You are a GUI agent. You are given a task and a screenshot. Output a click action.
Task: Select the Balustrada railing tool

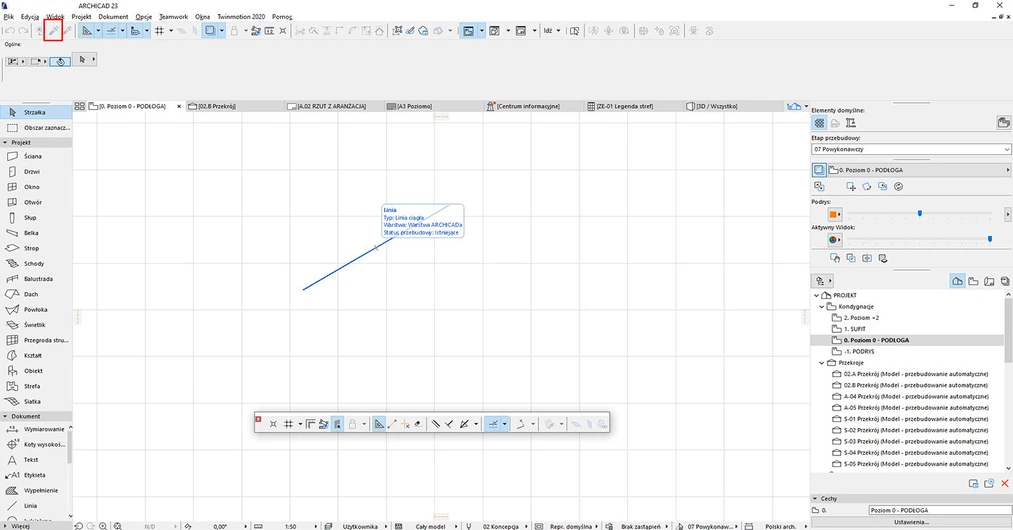36,279
